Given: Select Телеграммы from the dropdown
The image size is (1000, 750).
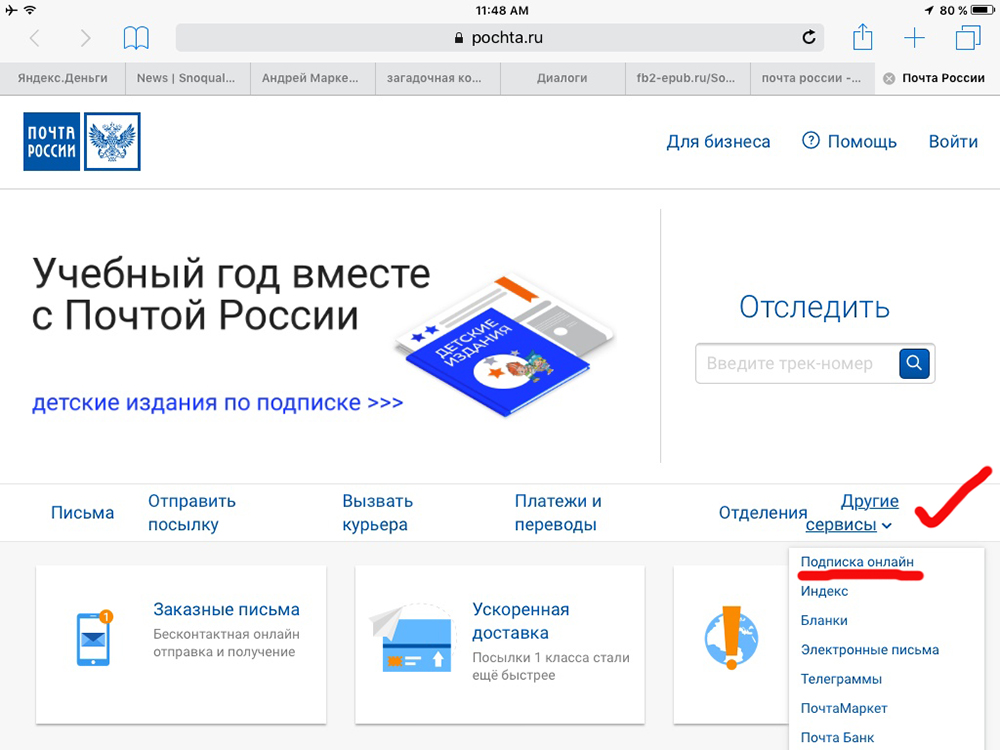Looking at the screenshot, I should click(841, 679).
